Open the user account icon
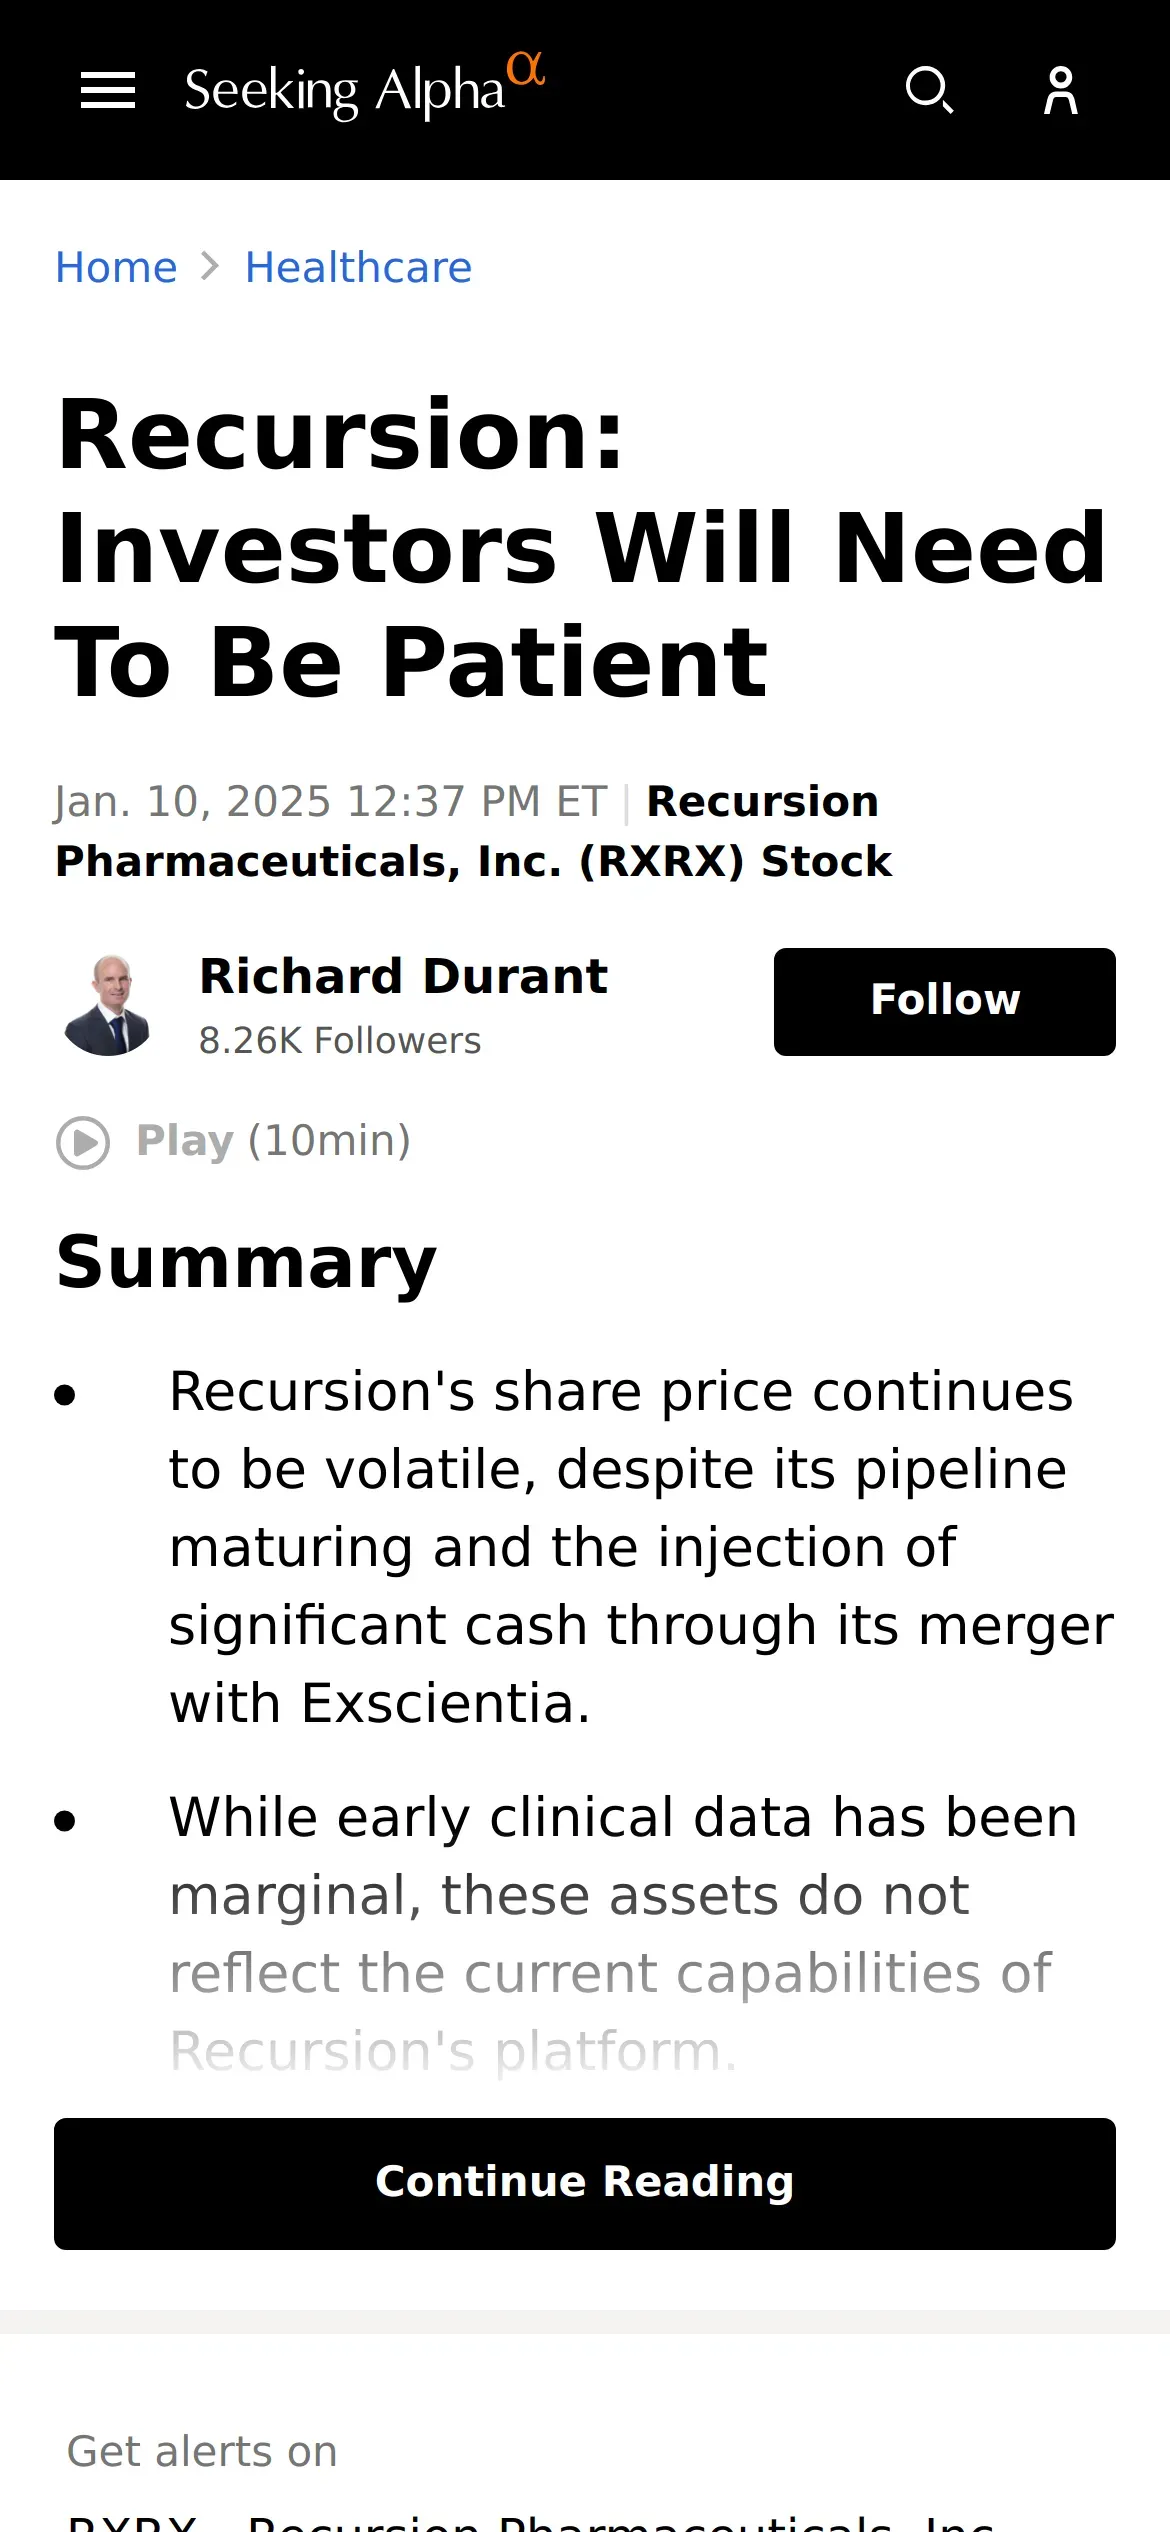The height and width of the screenshot is (2532, 1170). [1061, 91]
